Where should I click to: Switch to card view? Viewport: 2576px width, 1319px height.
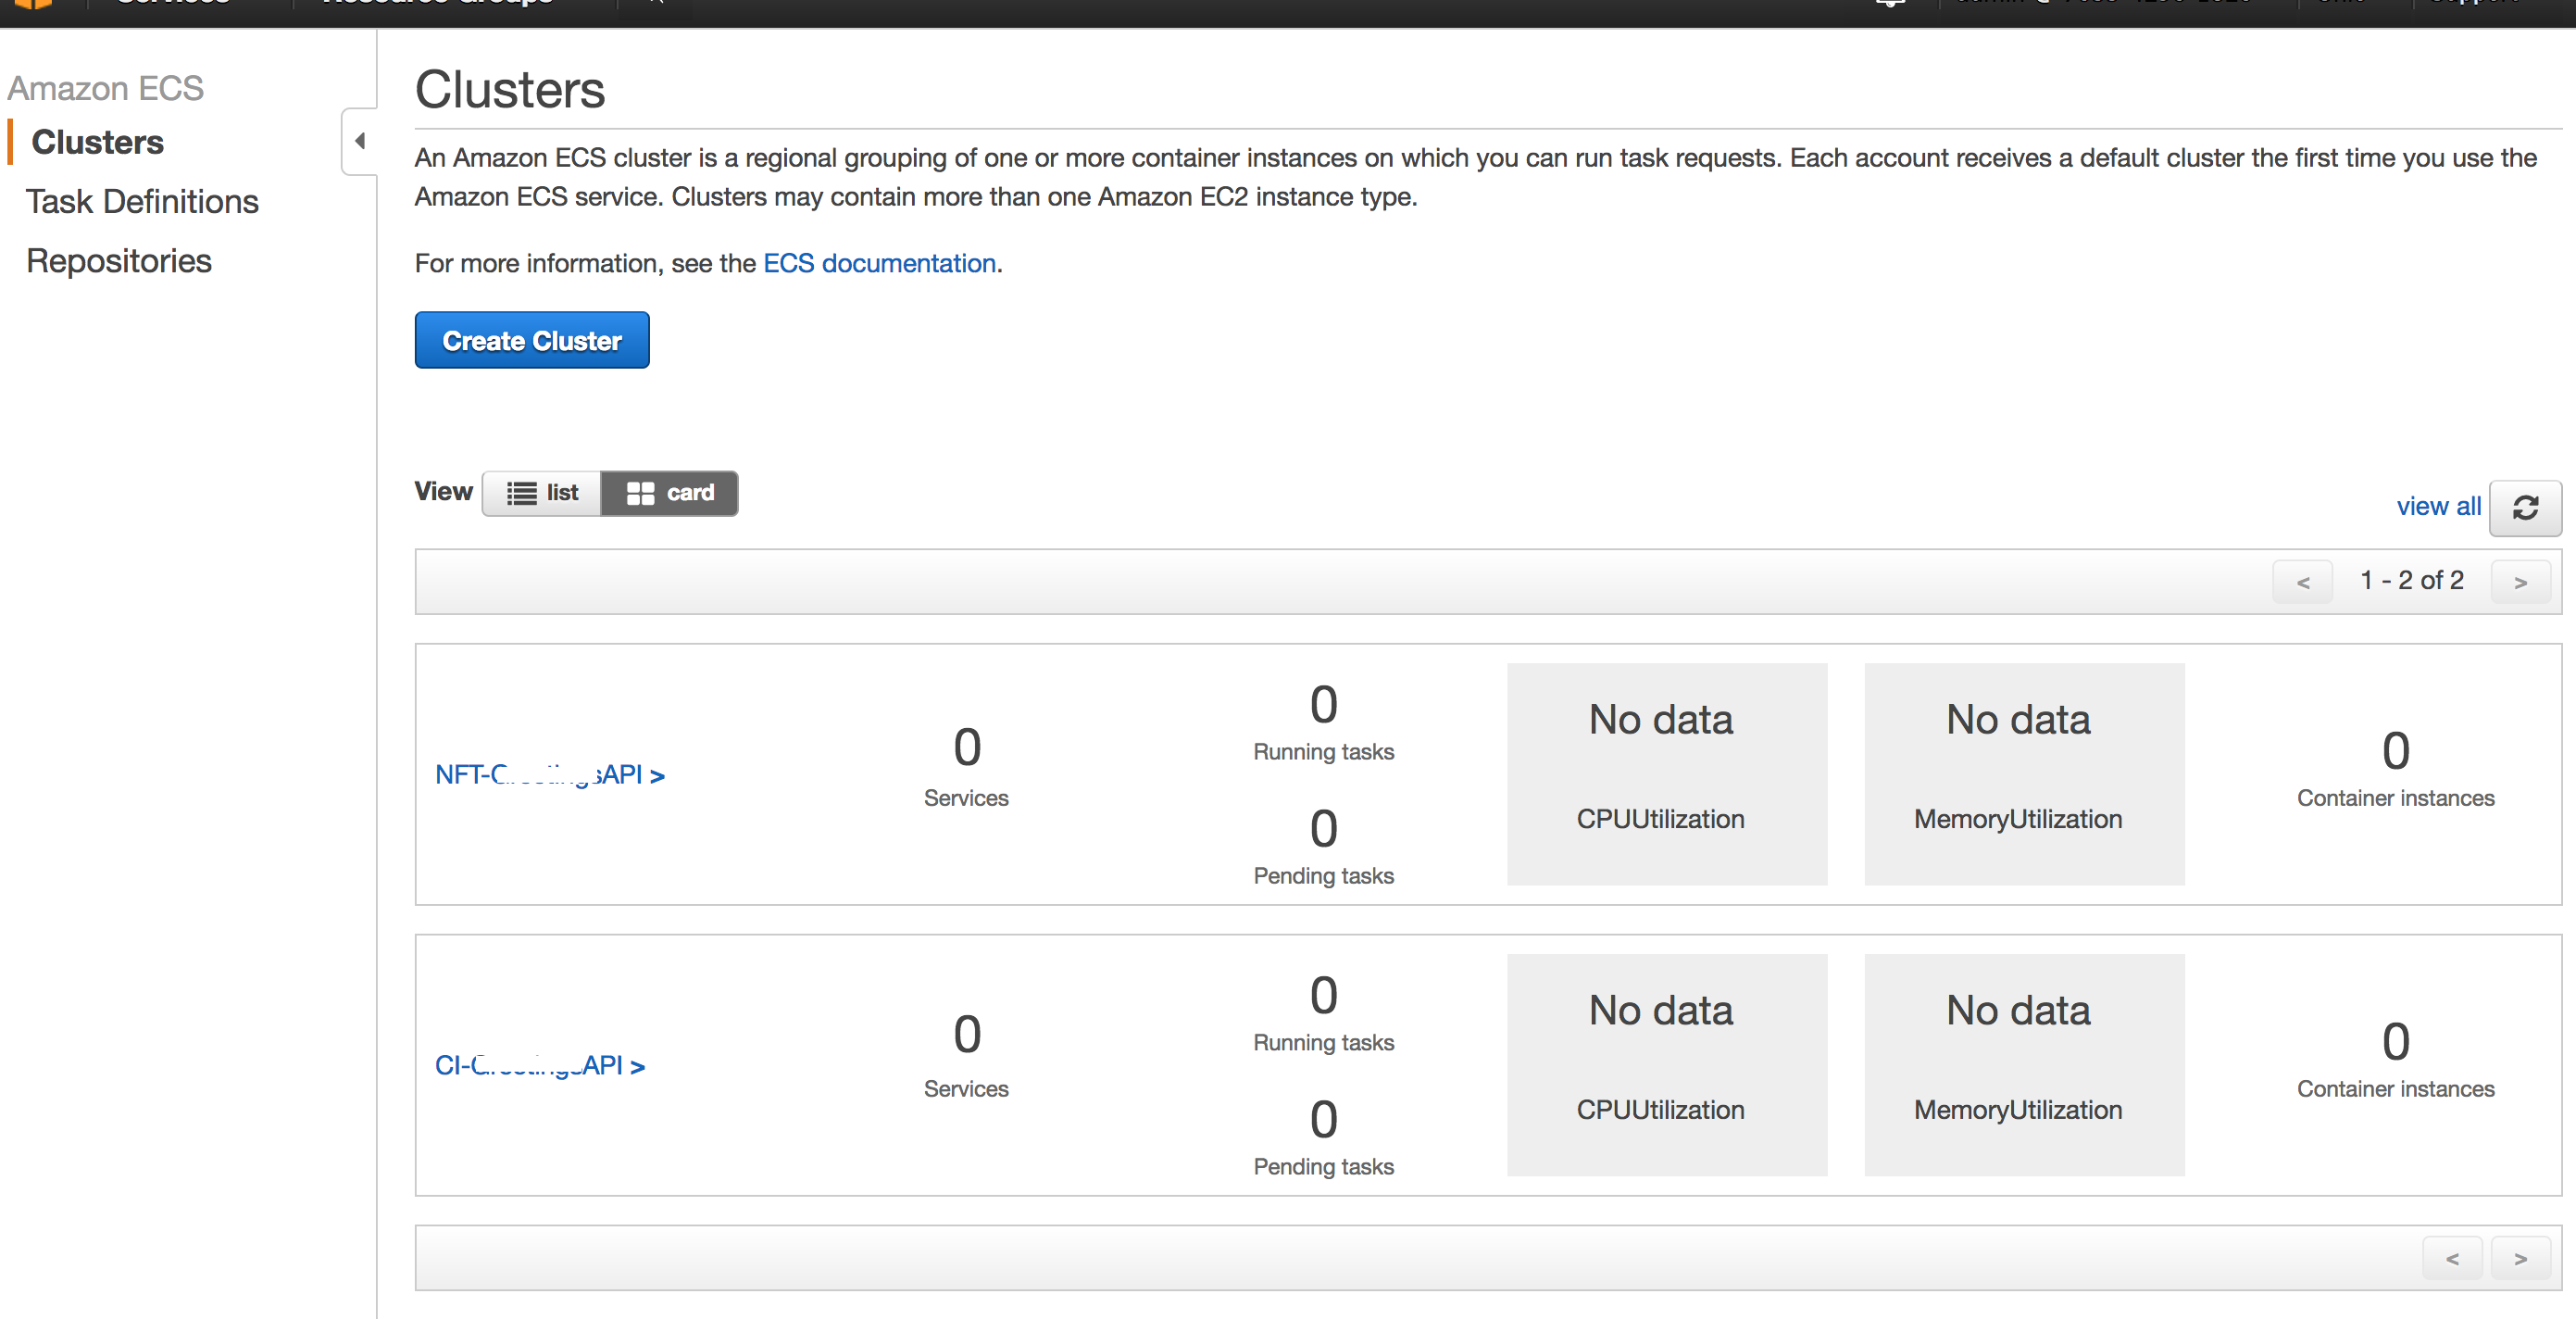click(x=669, y=493)
